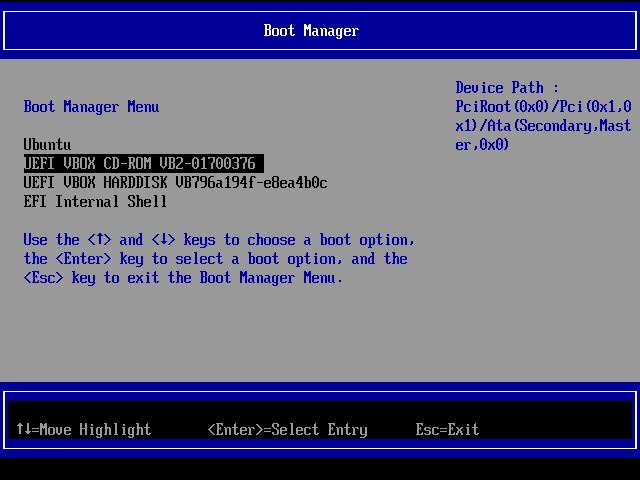Click the <Esc> key text in instructions
The height and width of the screenshot is (480, 640).
(43, 278)
